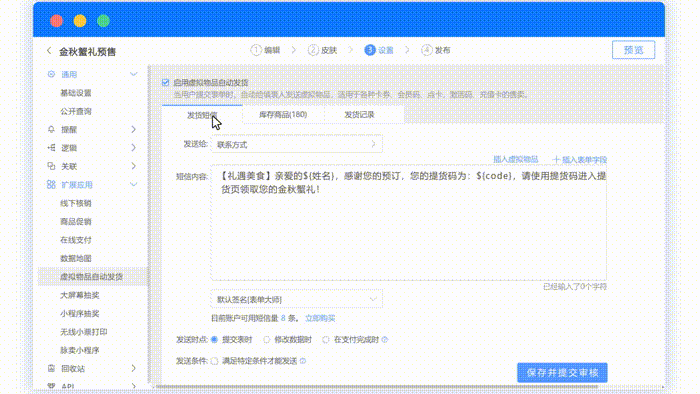Expand the 提醒 sidebar section chevron
The image size is (700, 394).
[x=133, y=129]
